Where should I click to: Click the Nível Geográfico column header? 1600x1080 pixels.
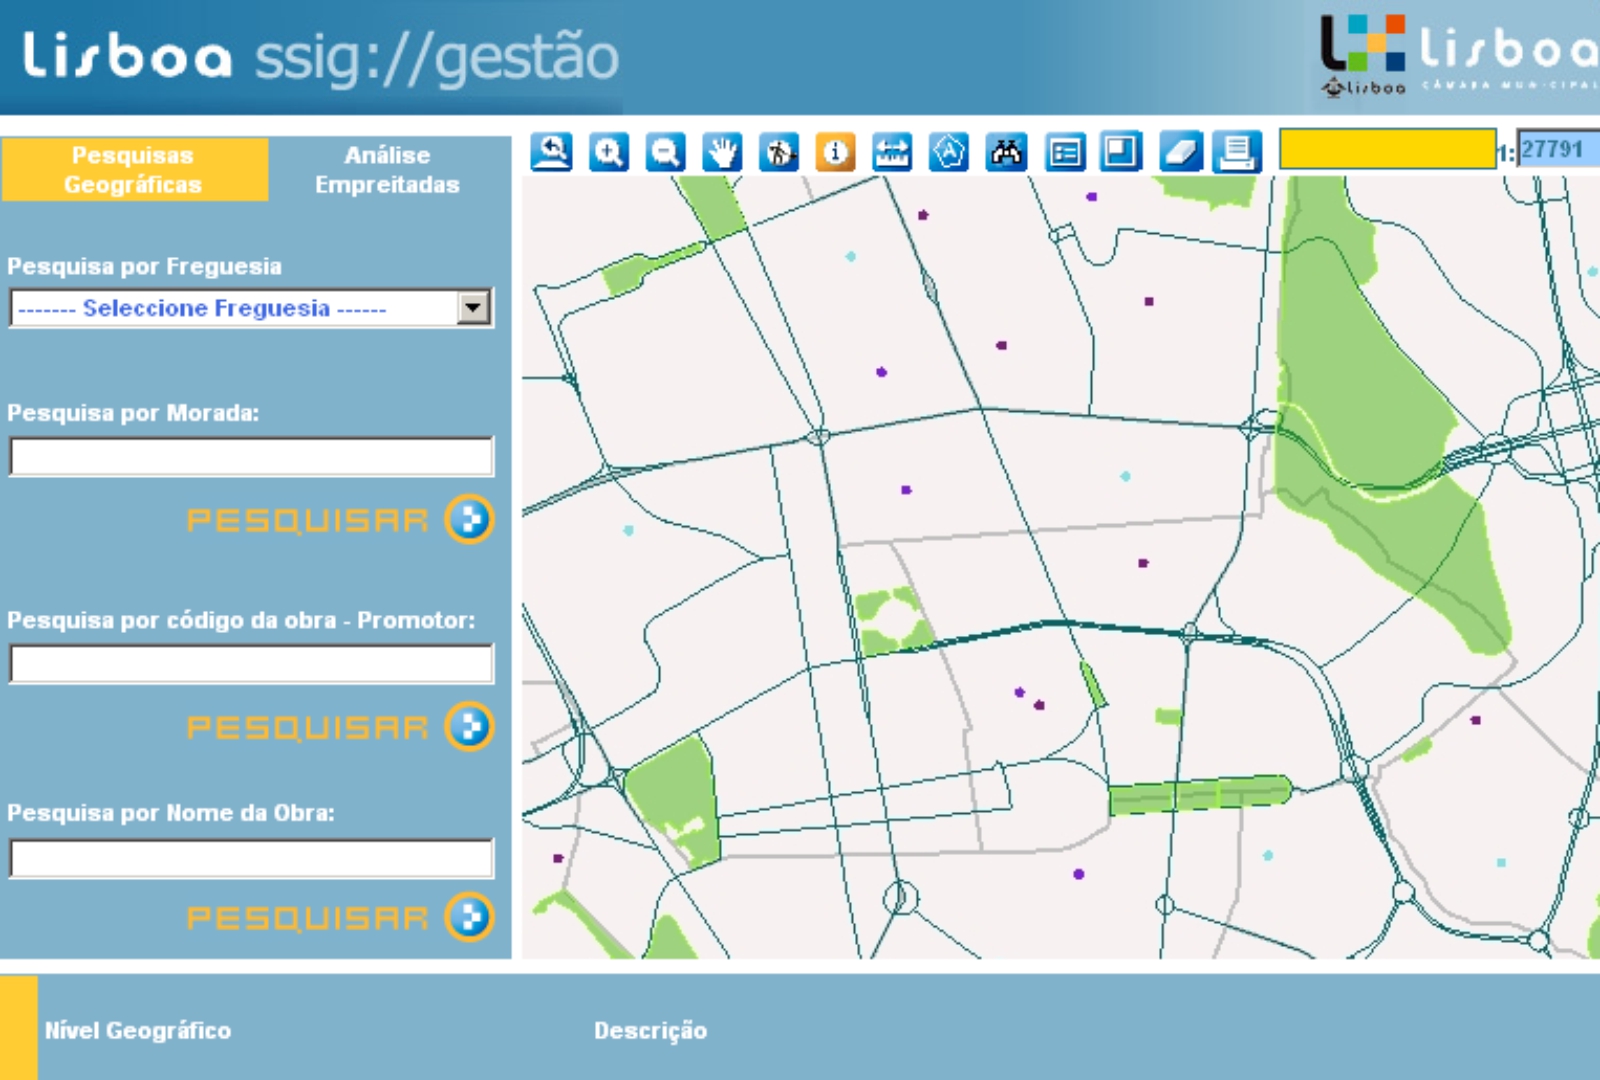coord(138,1030)
